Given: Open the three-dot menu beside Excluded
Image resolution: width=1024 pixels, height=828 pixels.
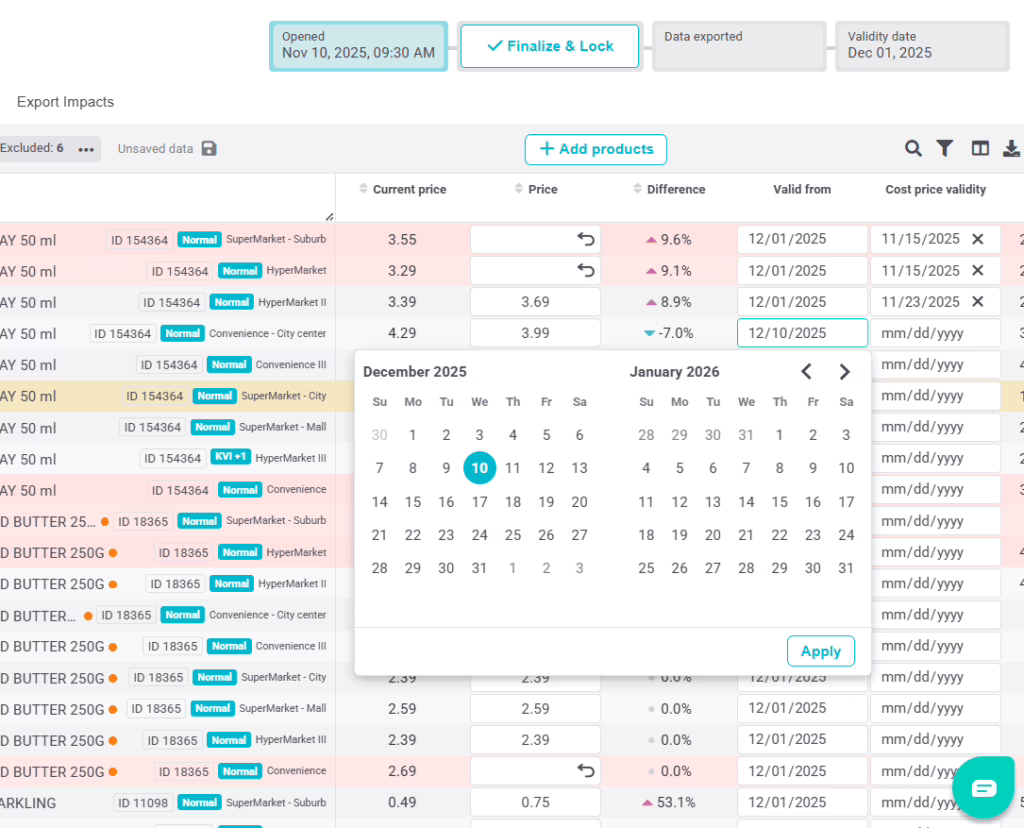Looking at the screenshot, I should click(x=86, y=149).
